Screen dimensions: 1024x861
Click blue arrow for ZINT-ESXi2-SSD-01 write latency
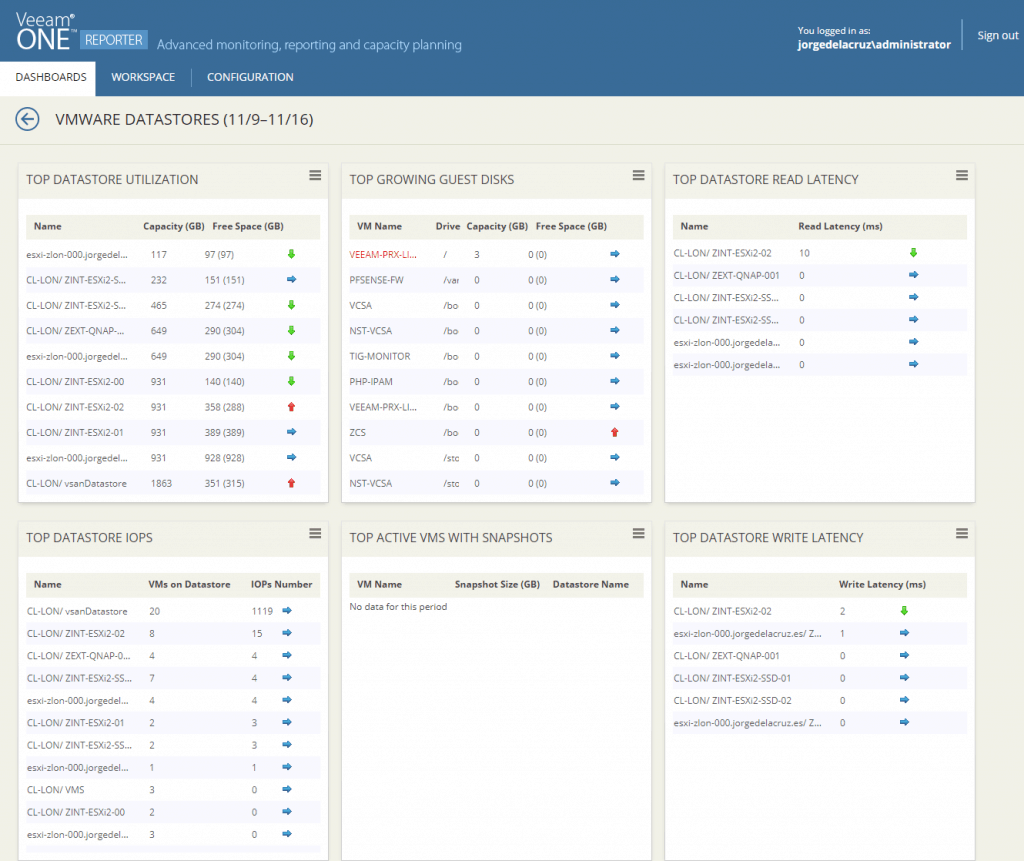tap(904, 677)
